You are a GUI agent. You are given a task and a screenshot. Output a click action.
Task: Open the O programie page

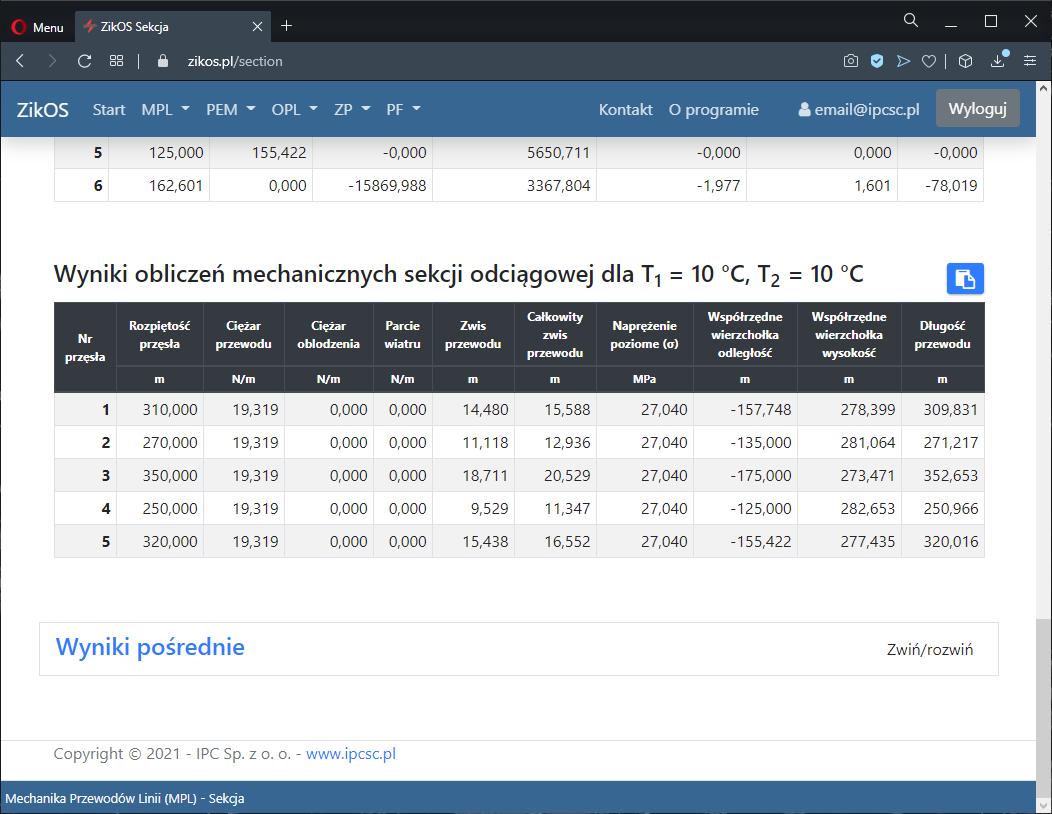(x=713, y=110)
